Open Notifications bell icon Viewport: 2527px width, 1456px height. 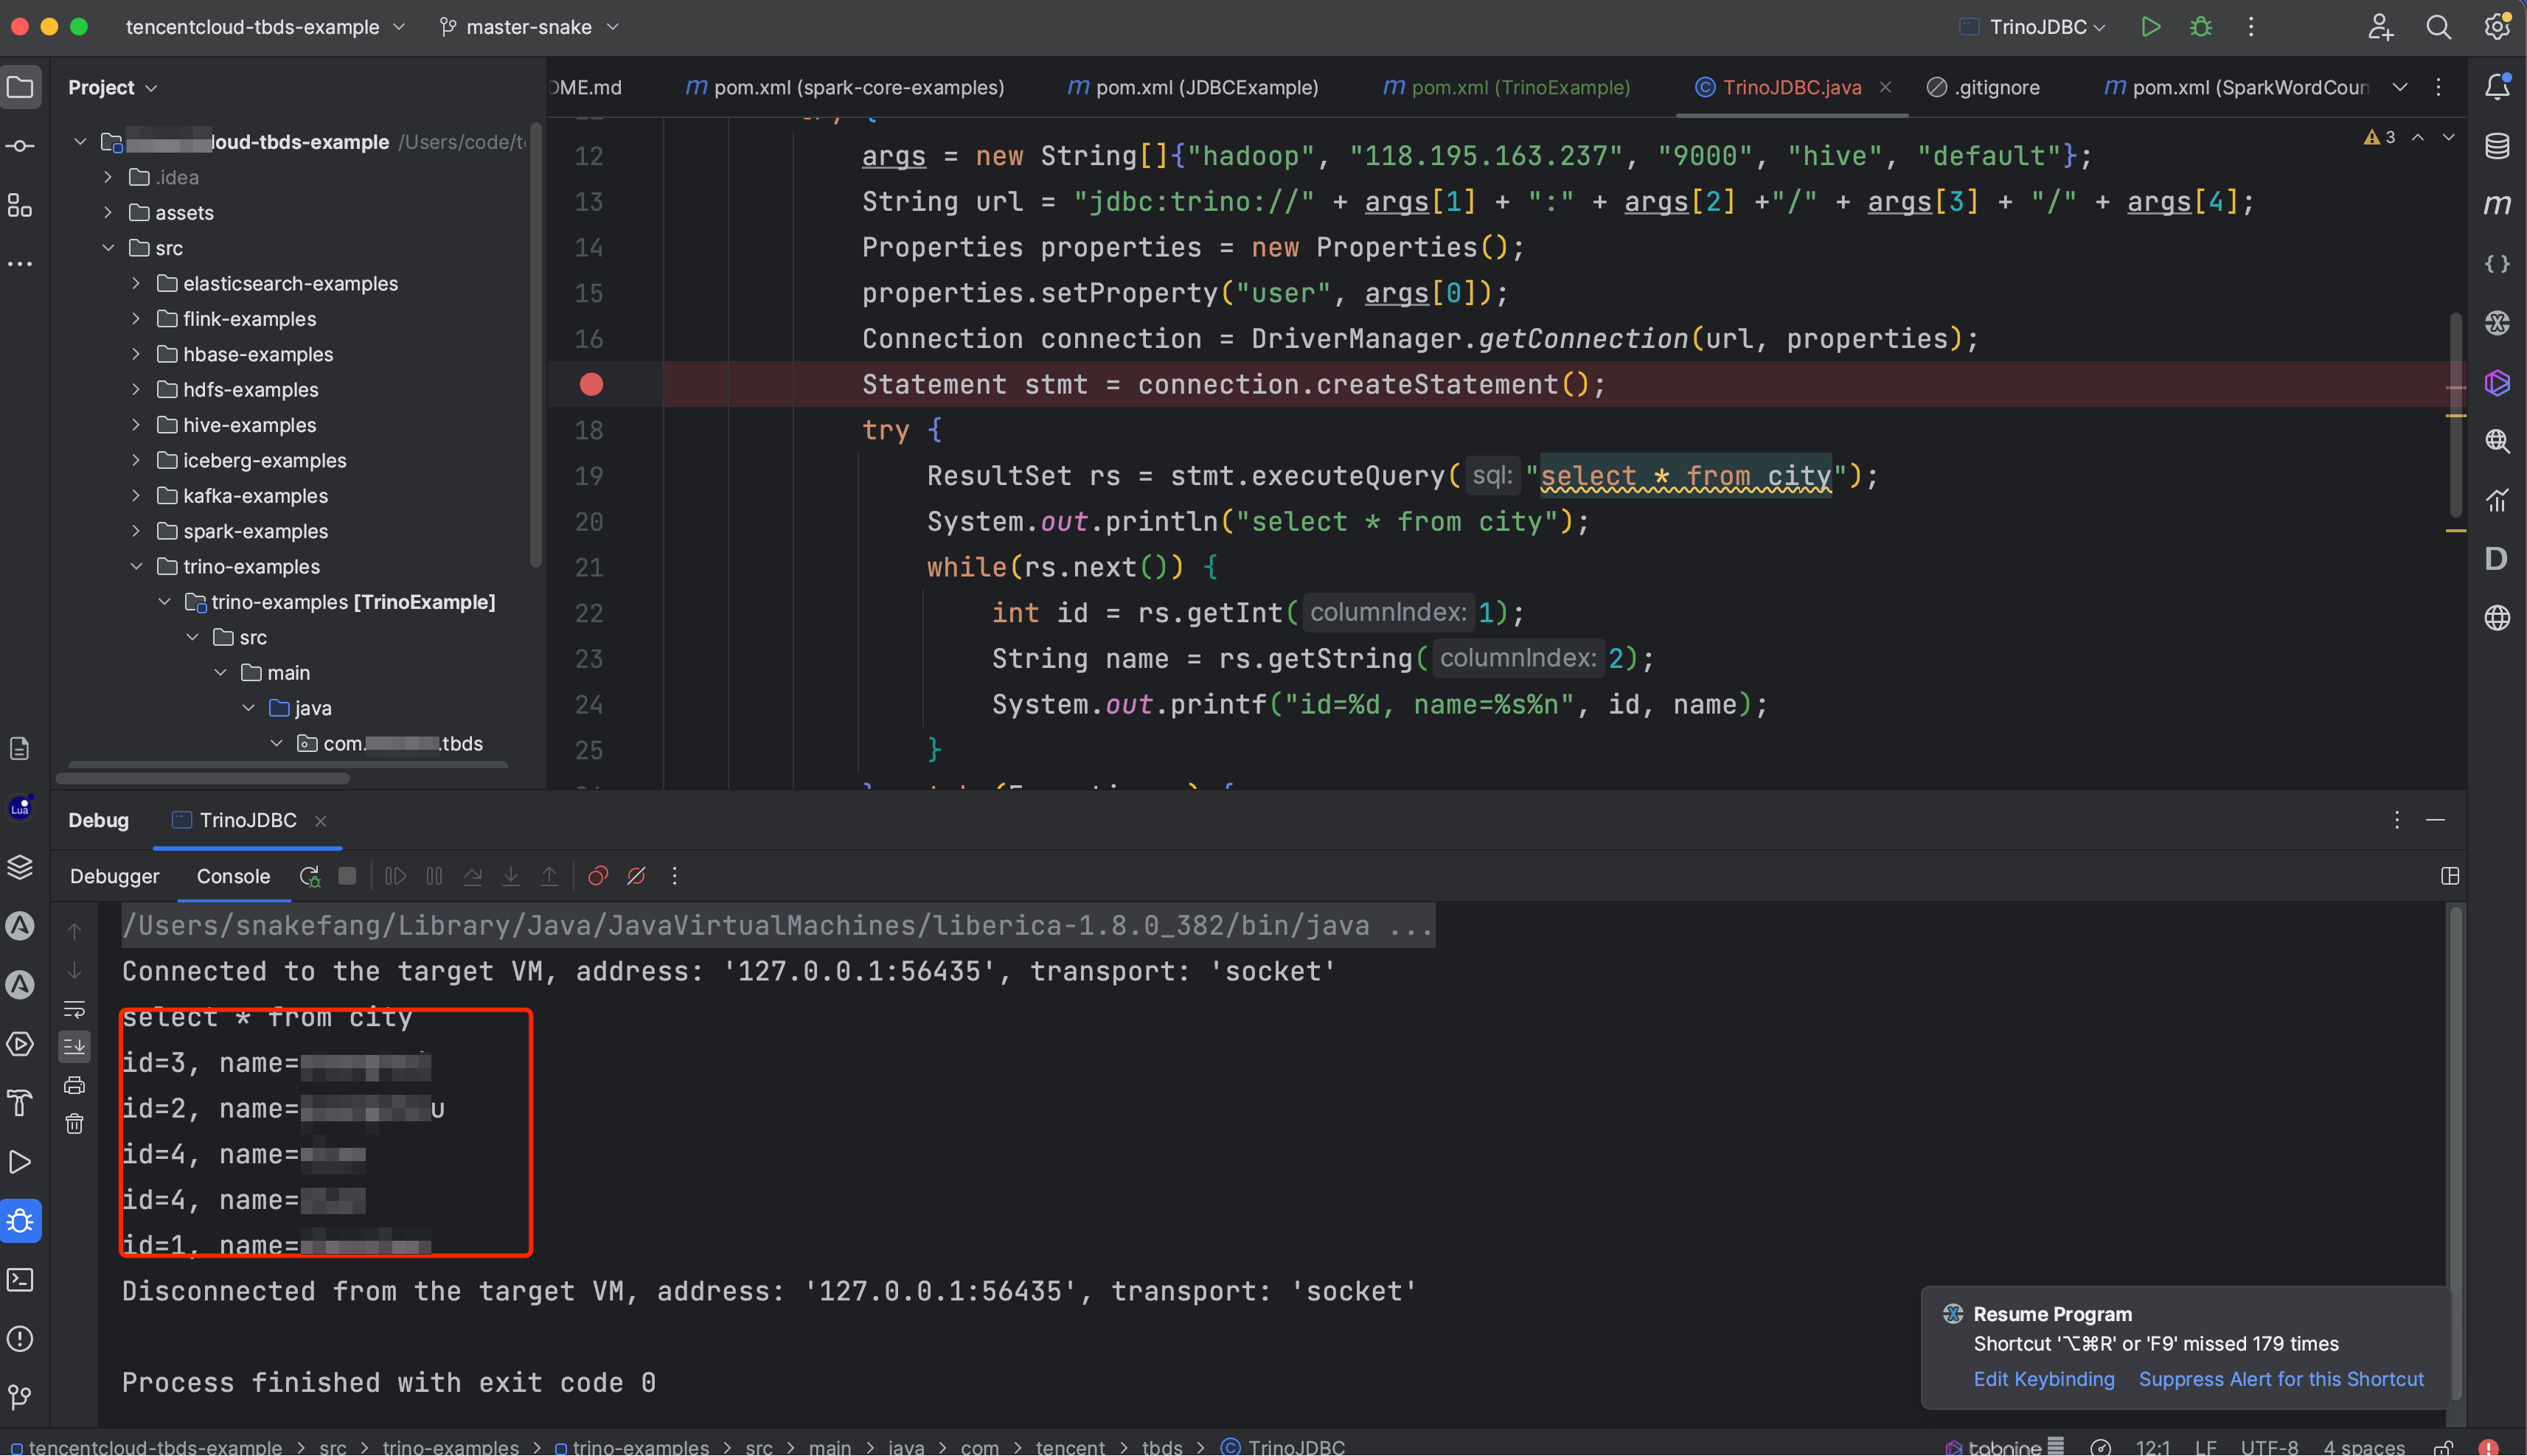(x=2497, y=87)
